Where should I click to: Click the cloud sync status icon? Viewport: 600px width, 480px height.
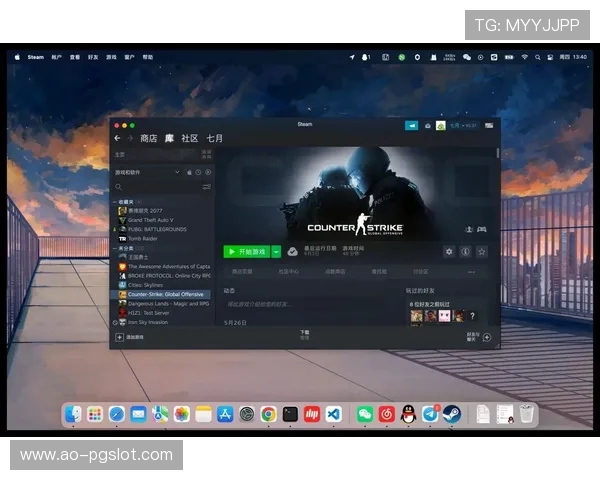(292, 252)
